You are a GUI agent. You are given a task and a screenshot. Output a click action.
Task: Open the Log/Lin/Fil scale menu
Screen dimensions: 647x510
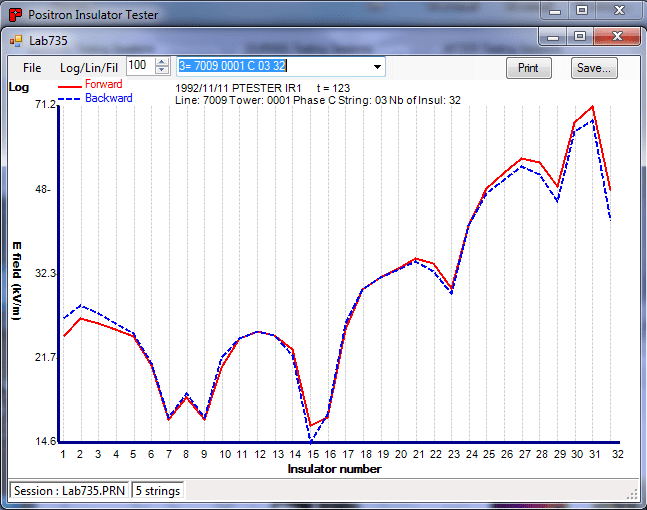(x=88, y=68)
